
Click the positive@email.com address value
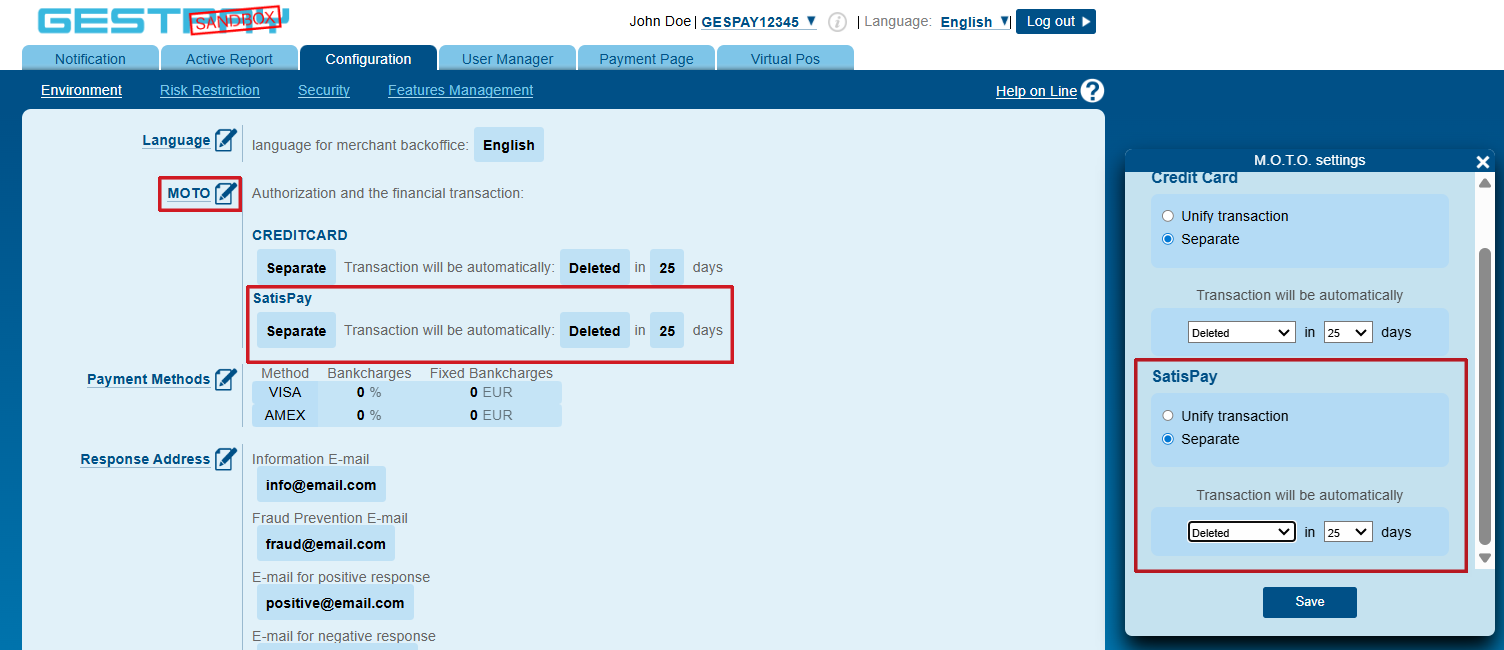point(335,603)
